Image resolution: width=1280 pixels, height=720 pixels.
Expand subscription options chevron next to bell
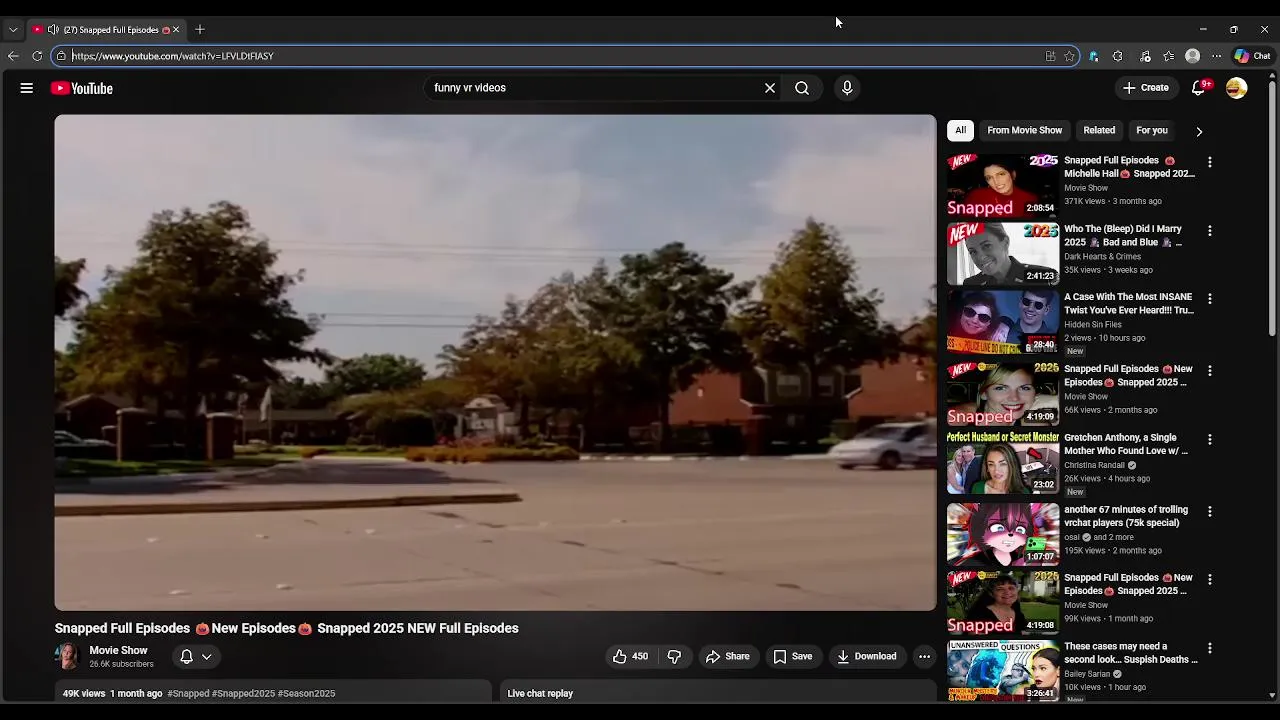[x=207, y=656]
